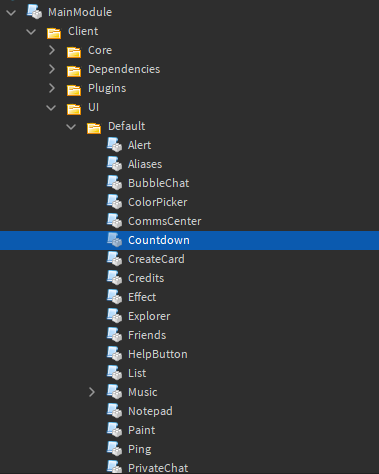Select the highlighted Countdown item text
The height and width of the screenshot is (474, 379).
159,240
